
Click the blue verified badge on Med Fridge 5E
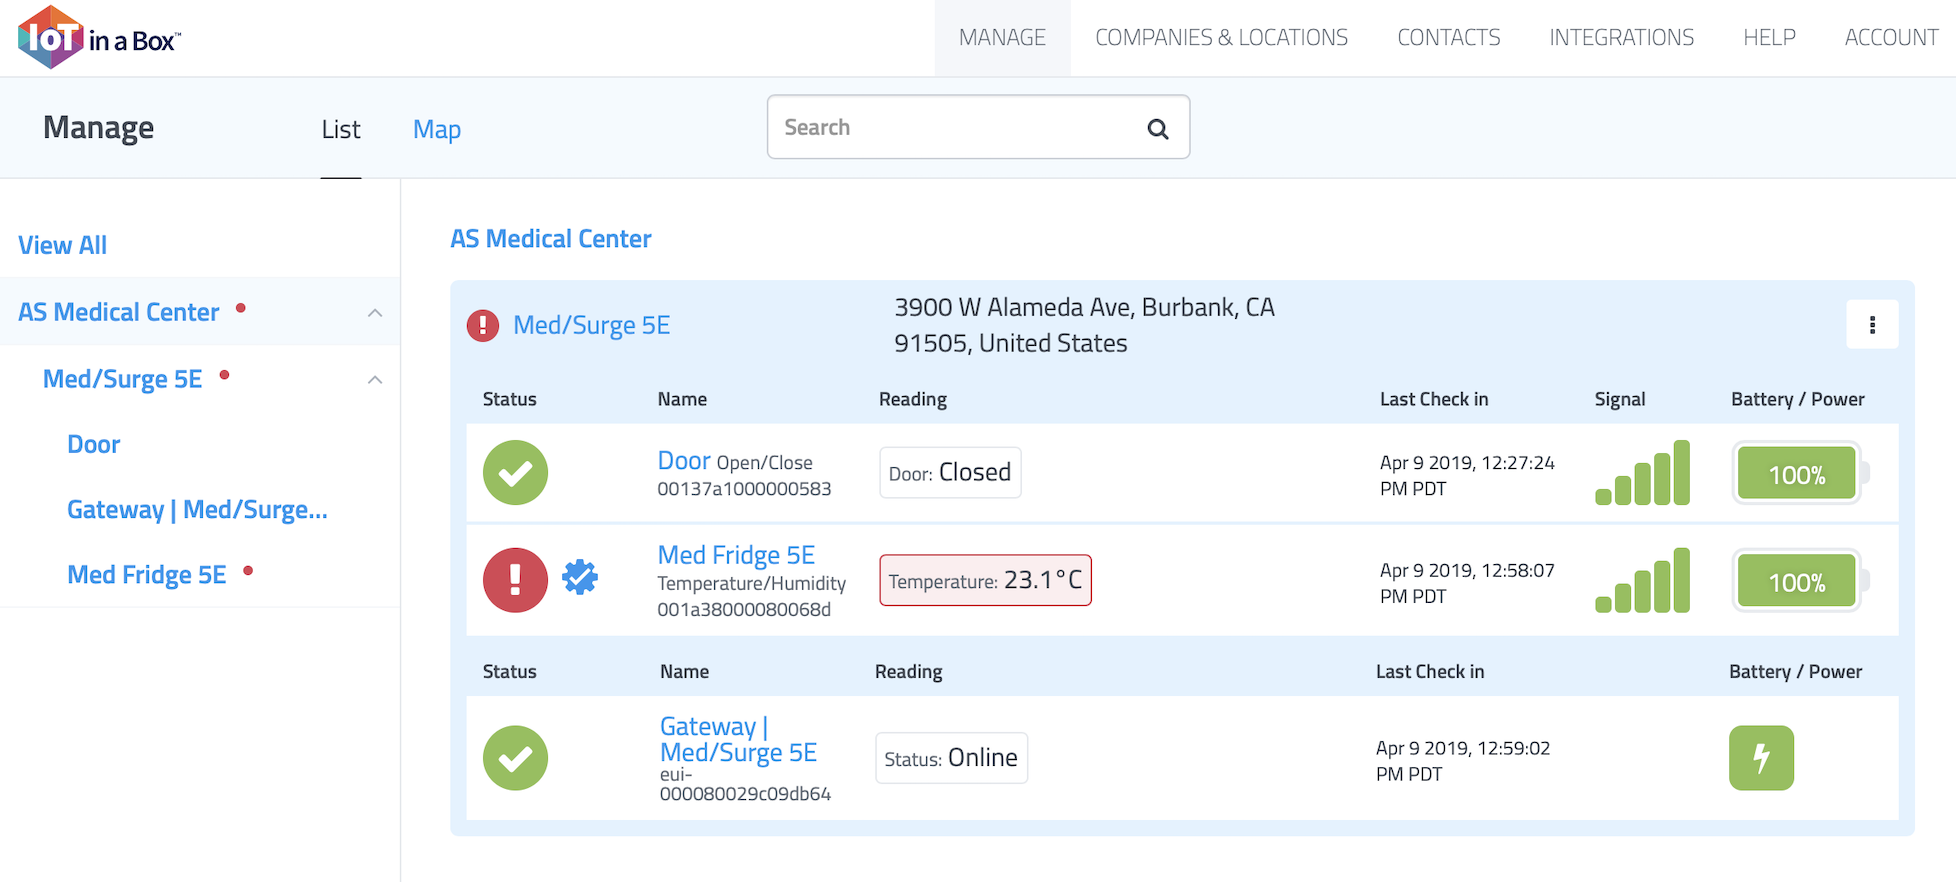[x=580, y=577]
